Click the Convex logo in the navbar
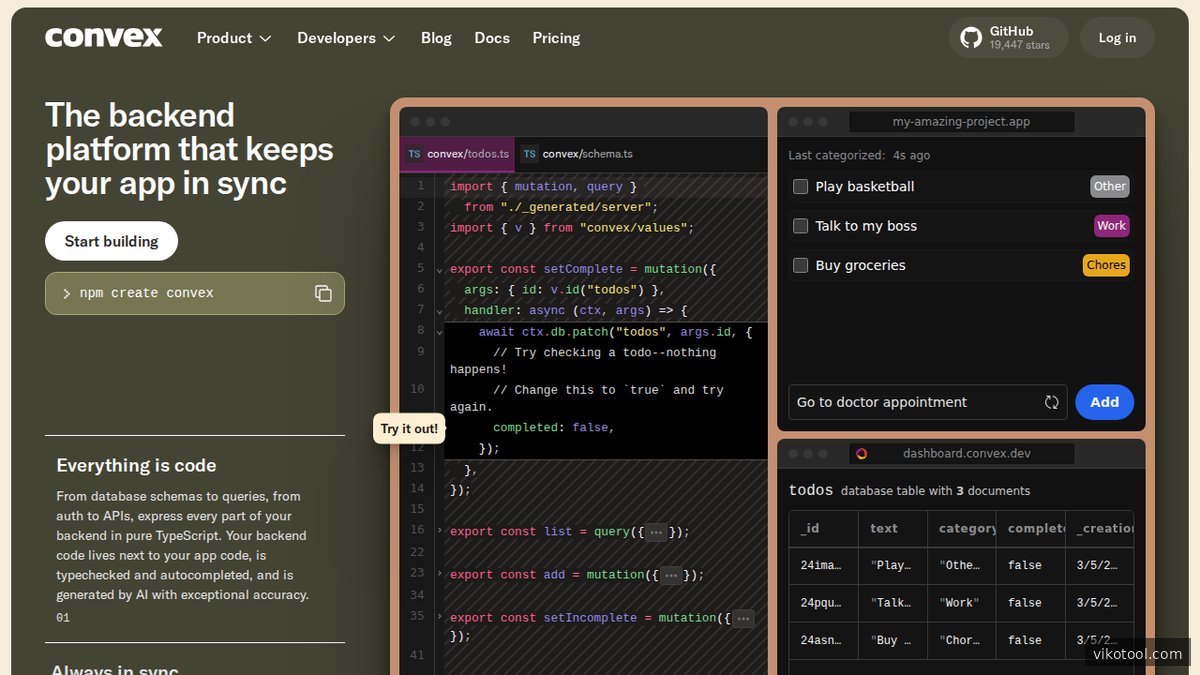Viewport: 1200px width, 675px height. (x=103, y=37)
